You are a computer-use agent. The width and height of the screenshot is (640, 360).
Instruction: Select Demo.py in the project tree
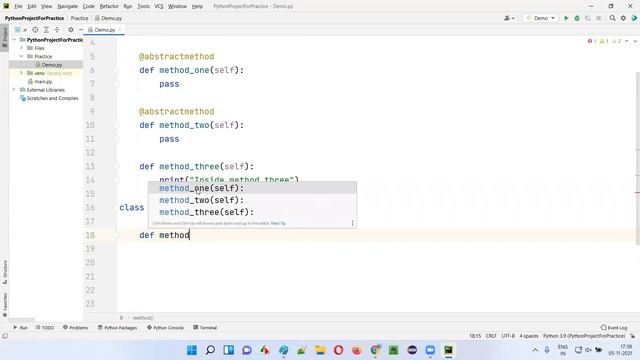coord(48,64)
